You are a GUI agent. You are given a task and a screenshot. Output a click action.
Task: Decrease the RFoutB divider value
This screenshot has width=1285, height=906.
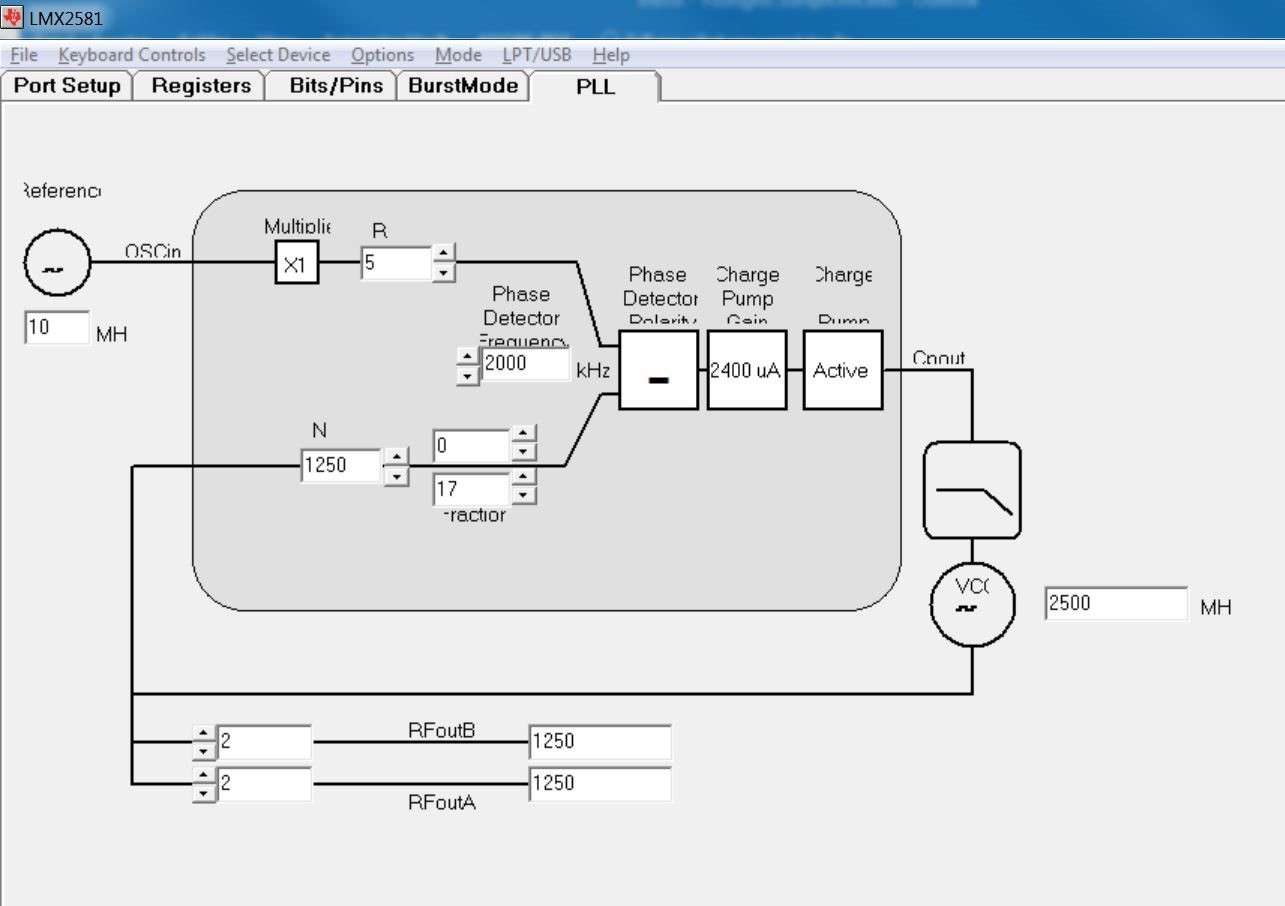[204, 752]
